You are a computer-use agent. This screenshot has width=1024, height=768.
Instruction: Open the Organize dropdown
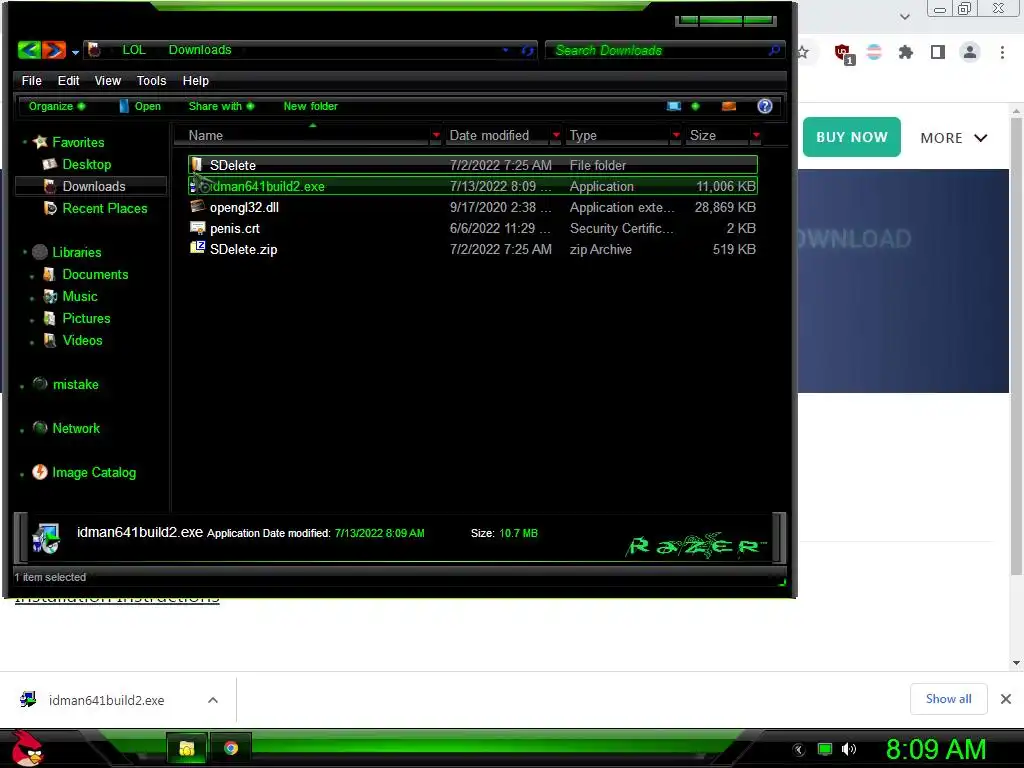tap(56, 106)
